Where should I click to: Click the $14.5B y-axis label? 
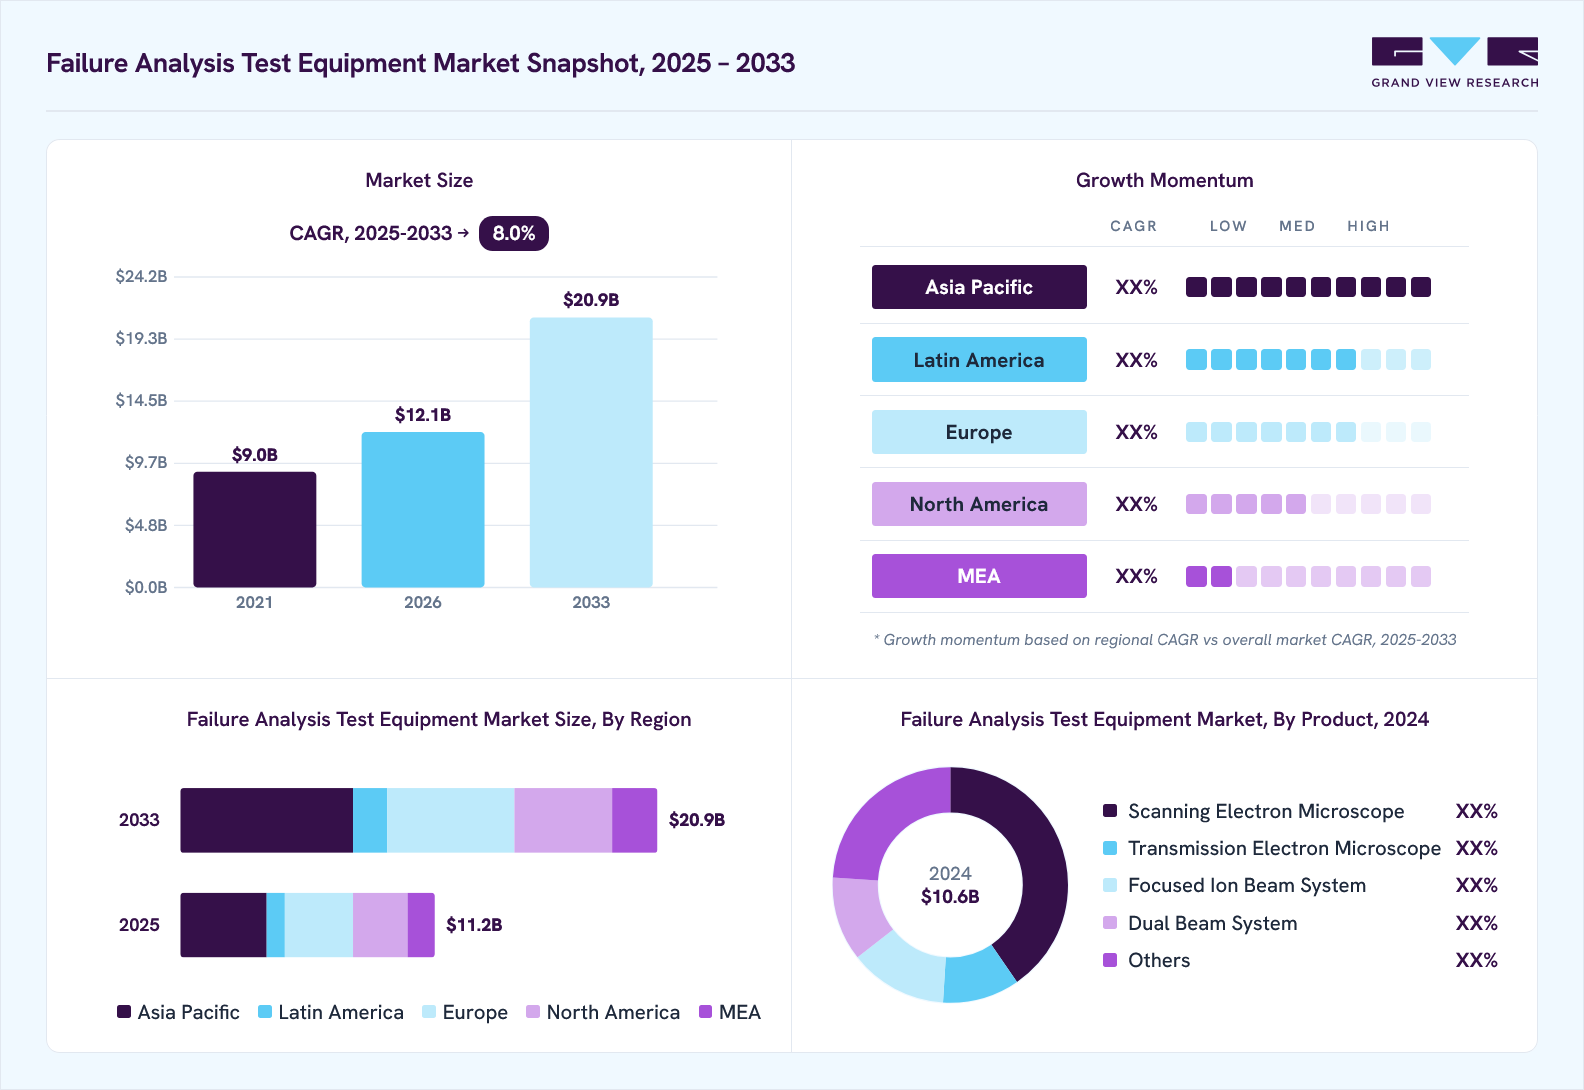pos(141,400)
